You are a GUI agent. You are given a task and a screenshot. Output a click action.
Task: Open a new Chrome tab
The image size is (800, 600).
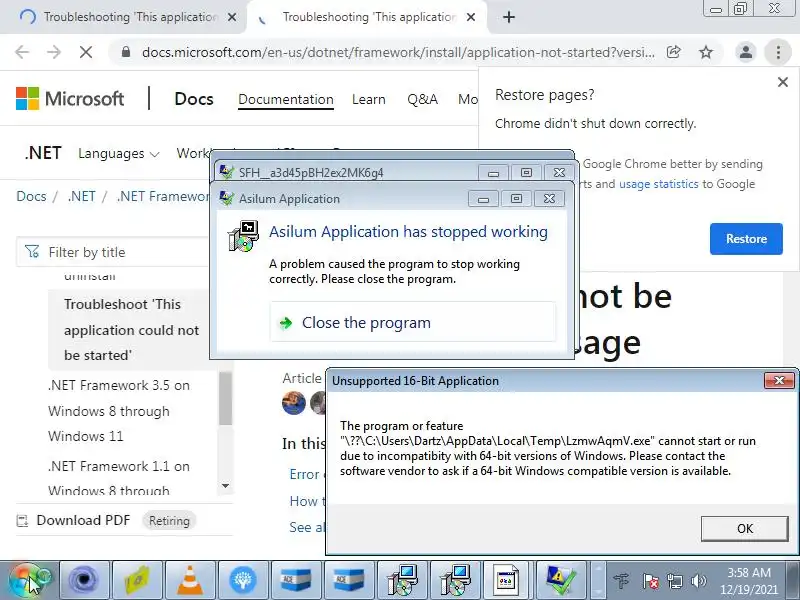pyautogui.click(x=509, y=17)
